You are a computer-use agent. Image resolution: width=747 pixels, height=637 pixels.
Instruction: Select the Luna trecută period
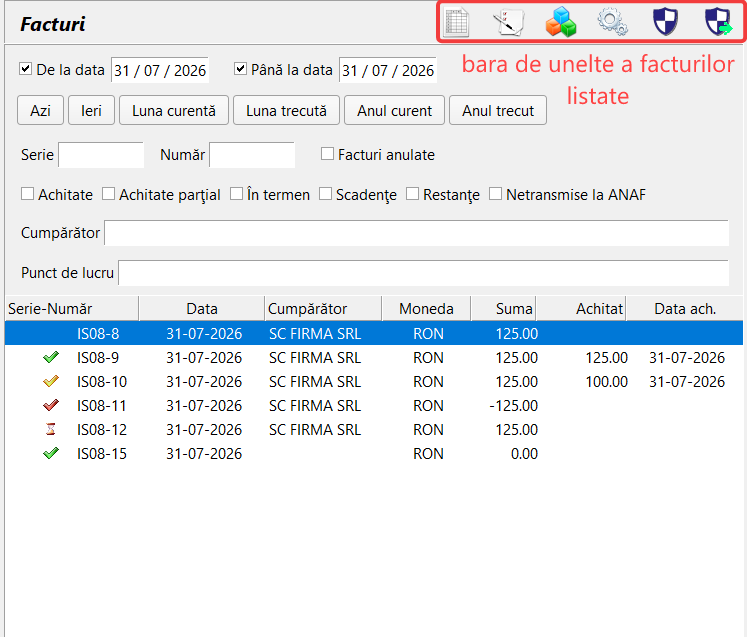286,110
